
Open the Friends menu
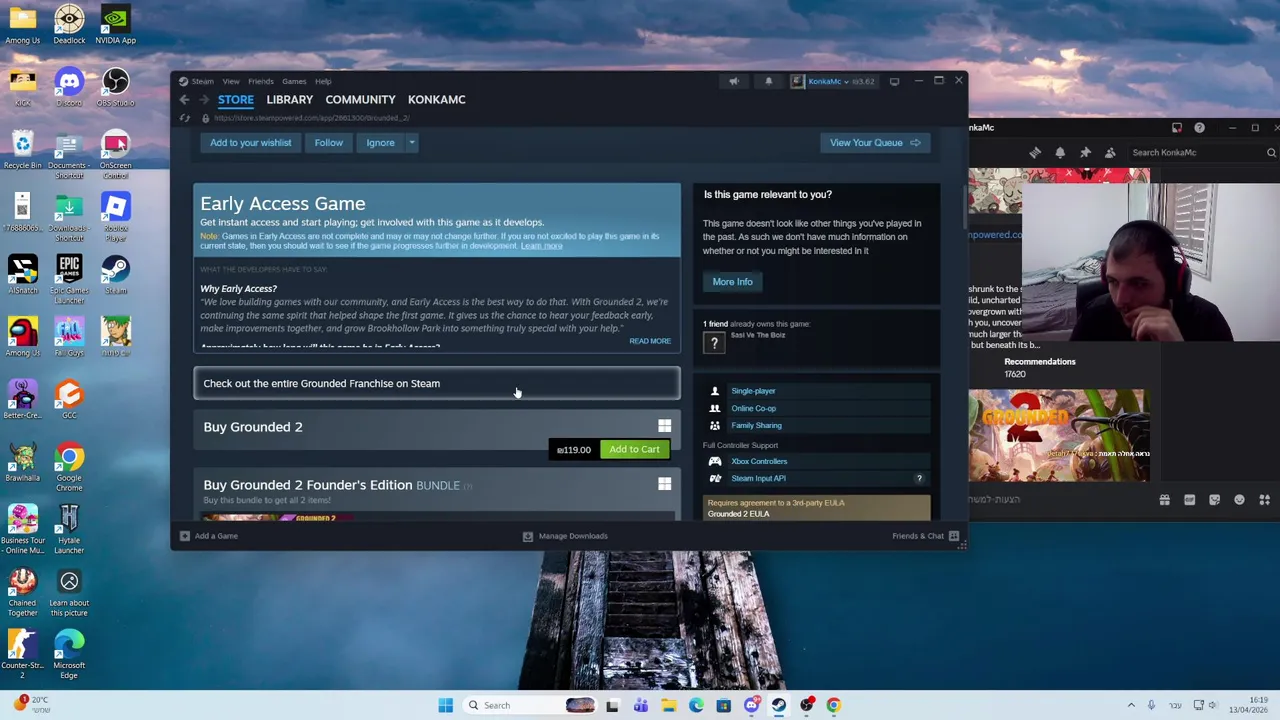coord(261,81)
